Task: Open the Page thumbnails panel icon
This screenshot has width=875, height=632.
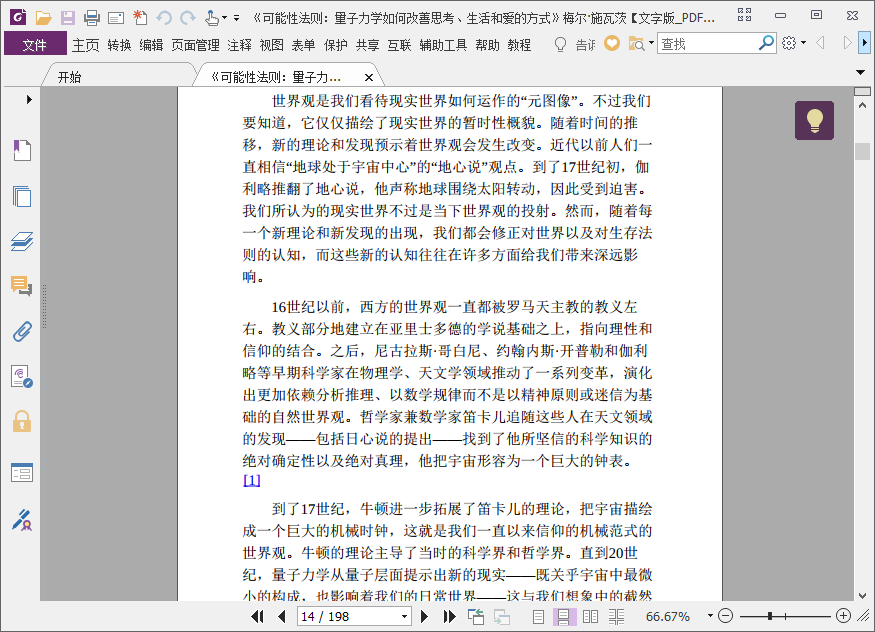Action: pyautogui.click(x=22, y=196)
